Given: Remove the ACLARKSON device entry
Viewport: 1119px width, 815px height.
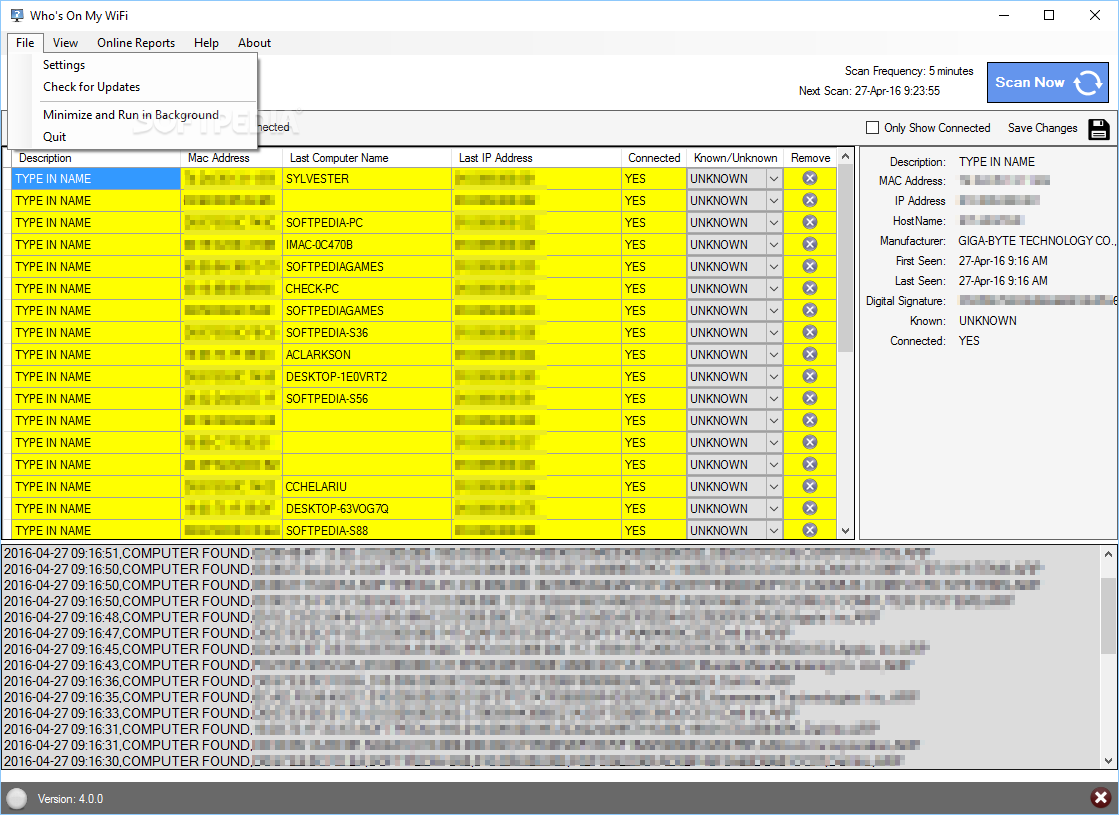Looking at the screenshot, I should pos(809,354).
